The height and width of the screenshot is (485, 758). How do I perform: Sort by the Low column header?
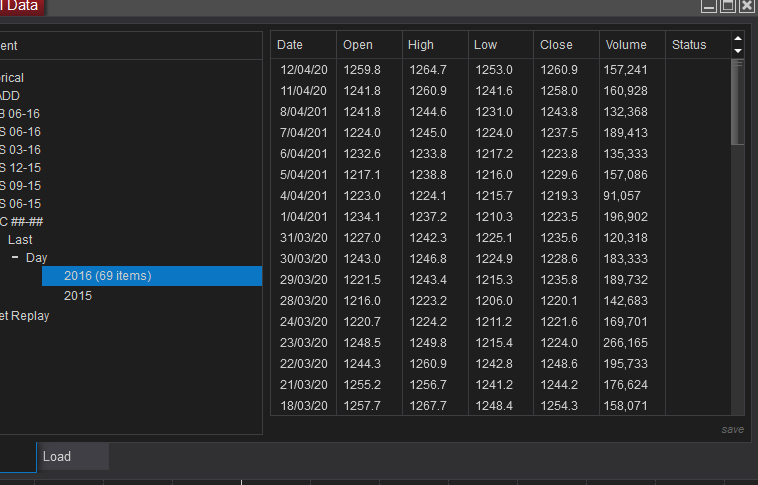[485, 45]
